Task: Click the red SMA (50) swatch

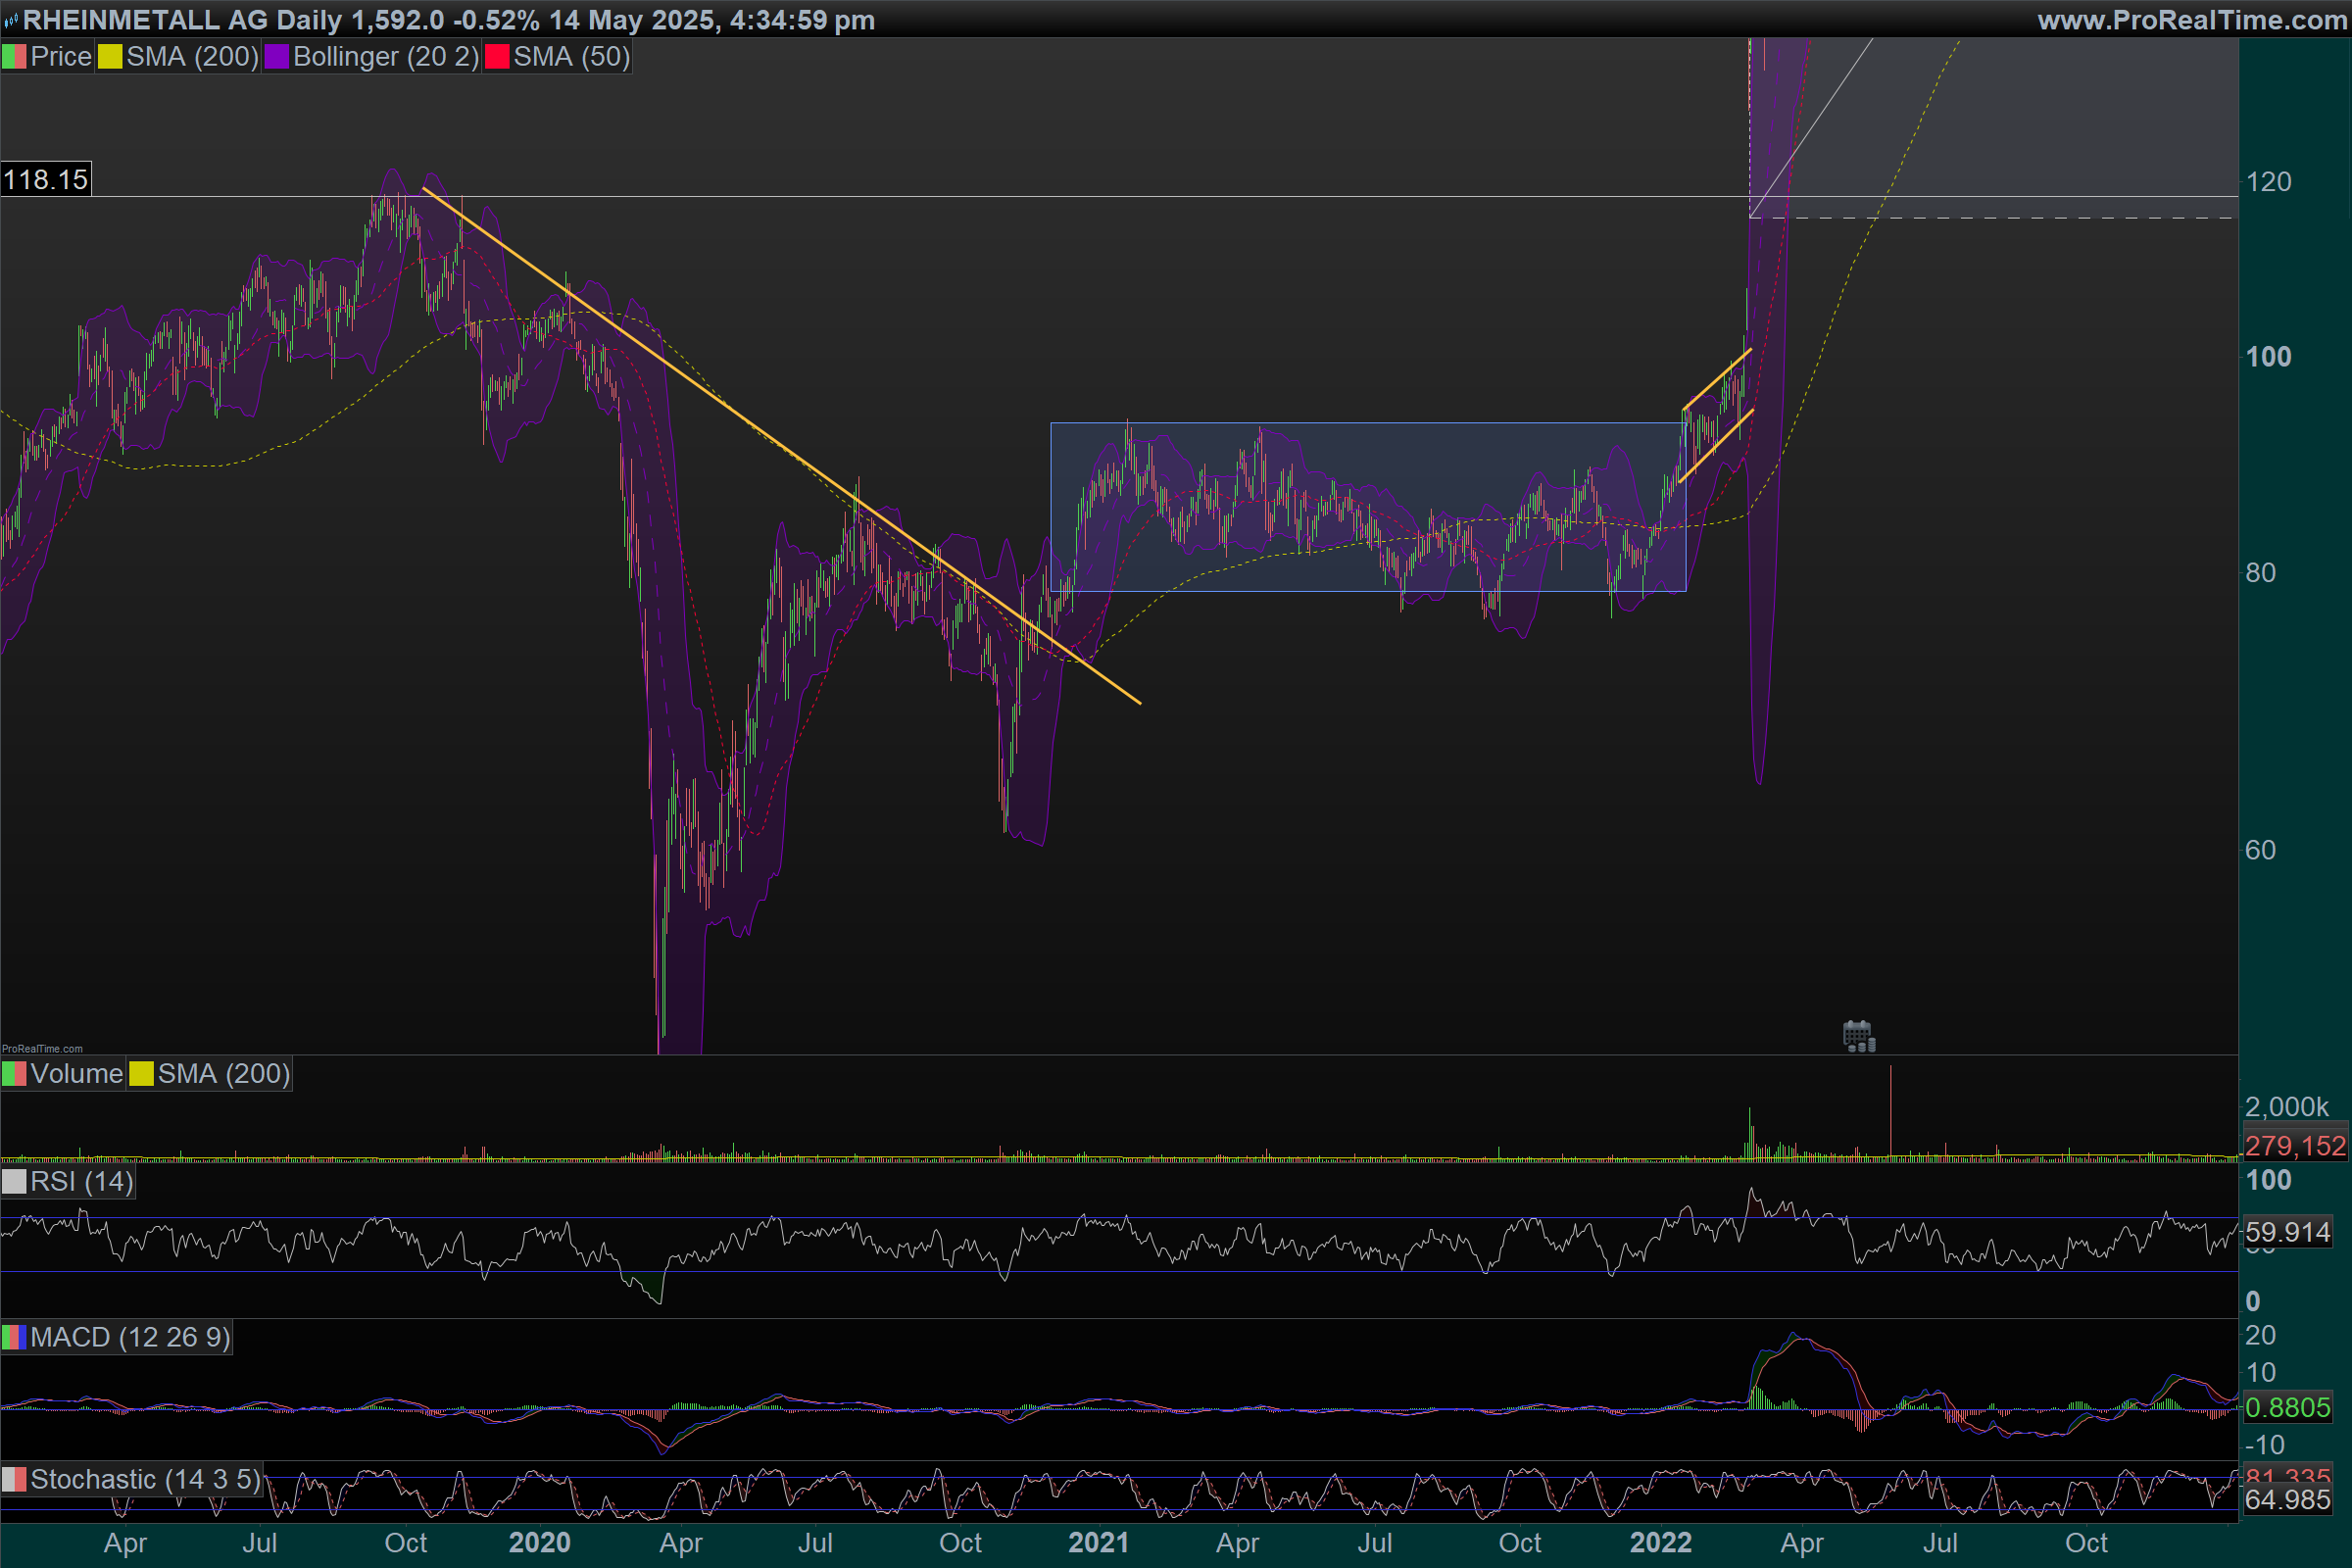Action: pyautogui.click(x=497, y=57)
